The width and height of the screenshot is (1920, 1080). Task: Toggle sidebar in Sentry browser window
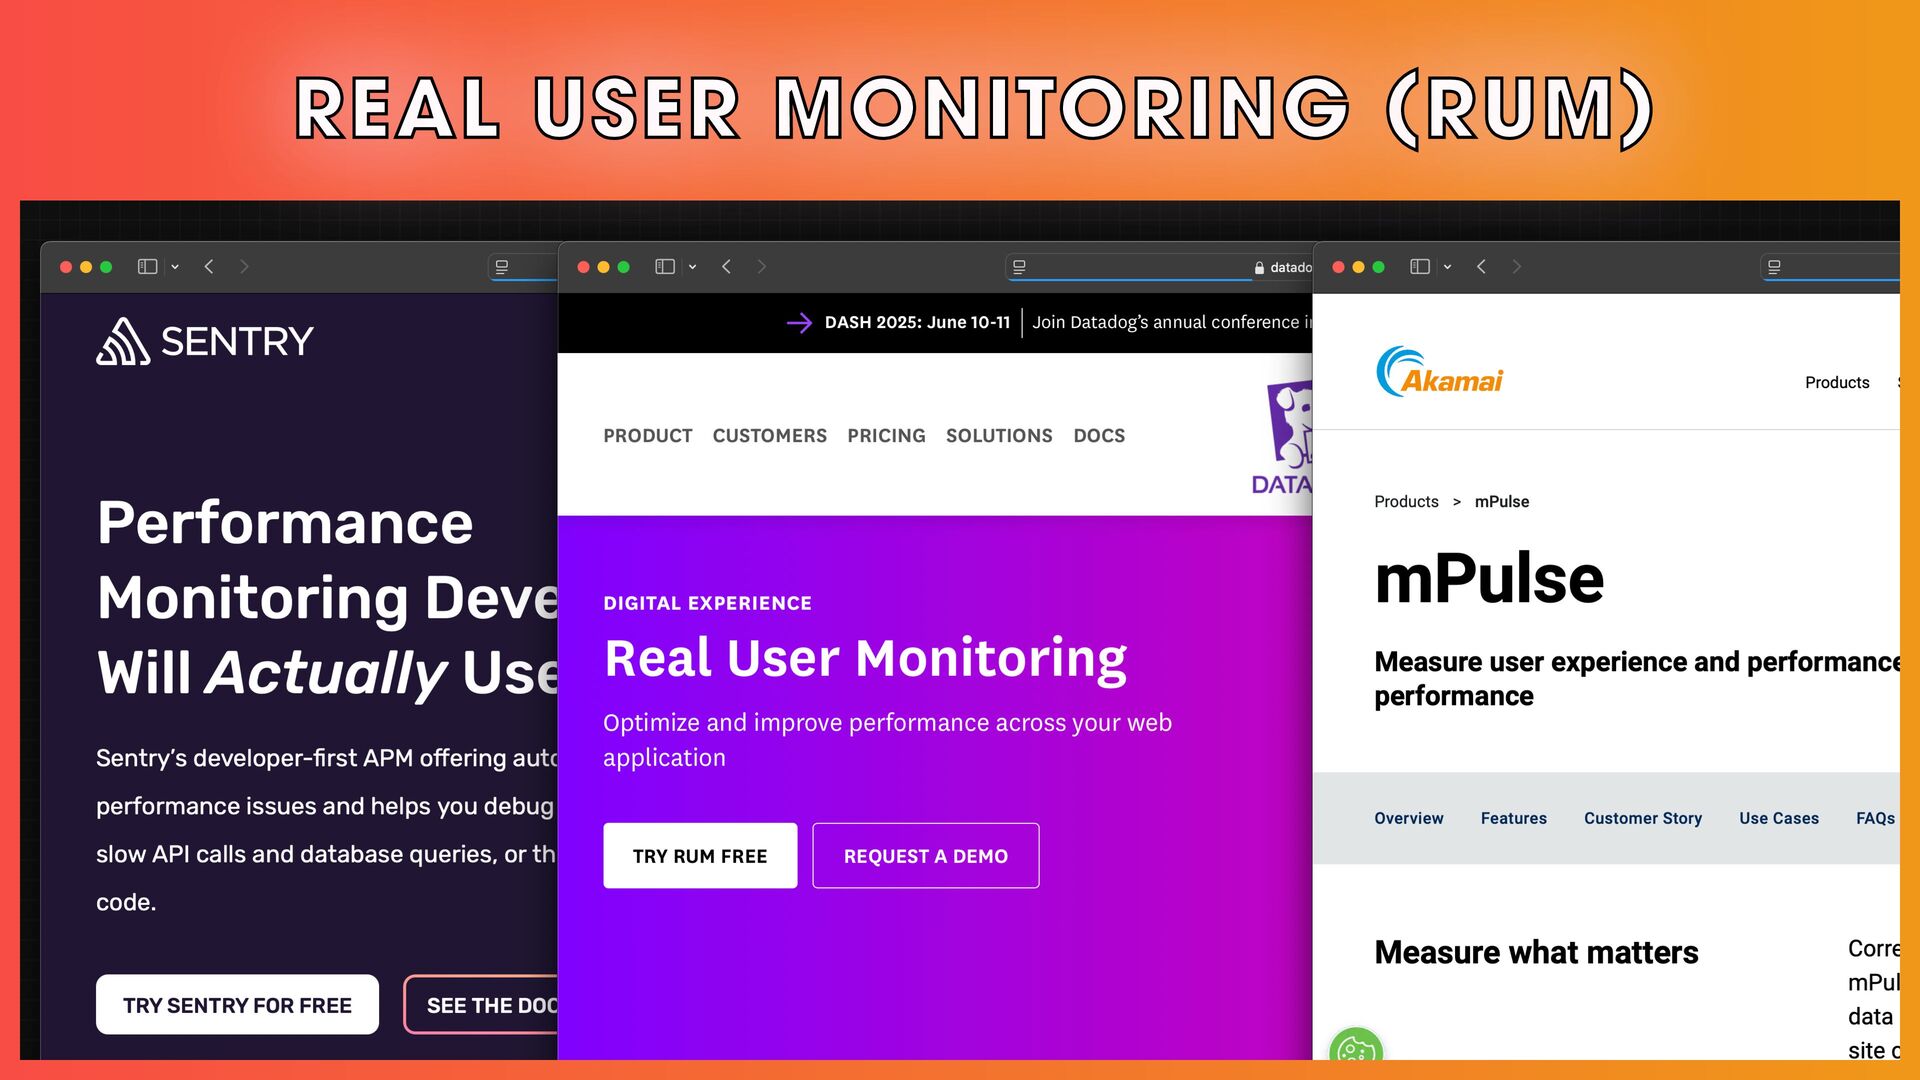pos(147,267)
